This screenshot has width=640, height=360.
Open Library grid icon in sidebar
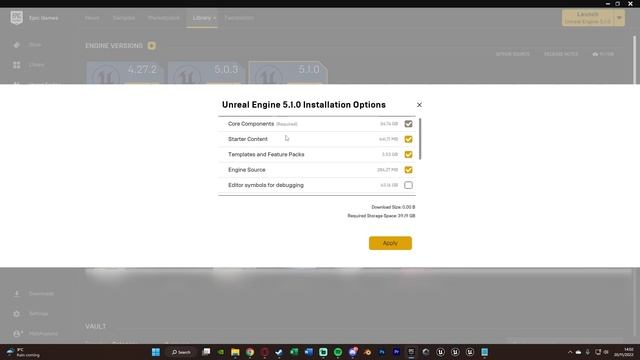(x=16, y=65)
